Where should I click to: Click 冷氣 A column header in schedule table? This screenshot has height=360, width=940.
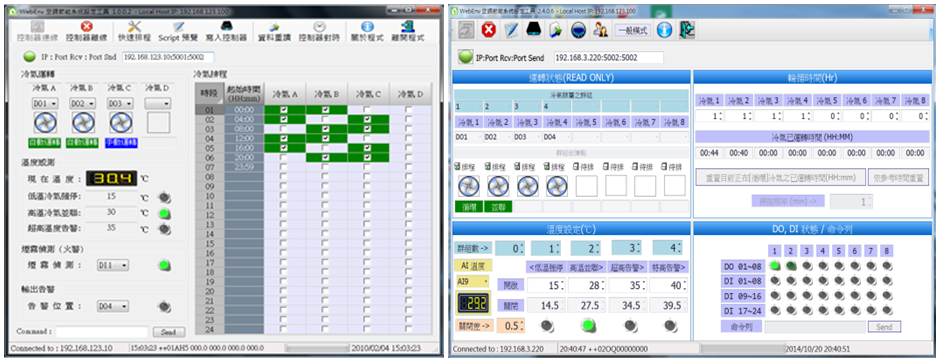click(285, 94)
